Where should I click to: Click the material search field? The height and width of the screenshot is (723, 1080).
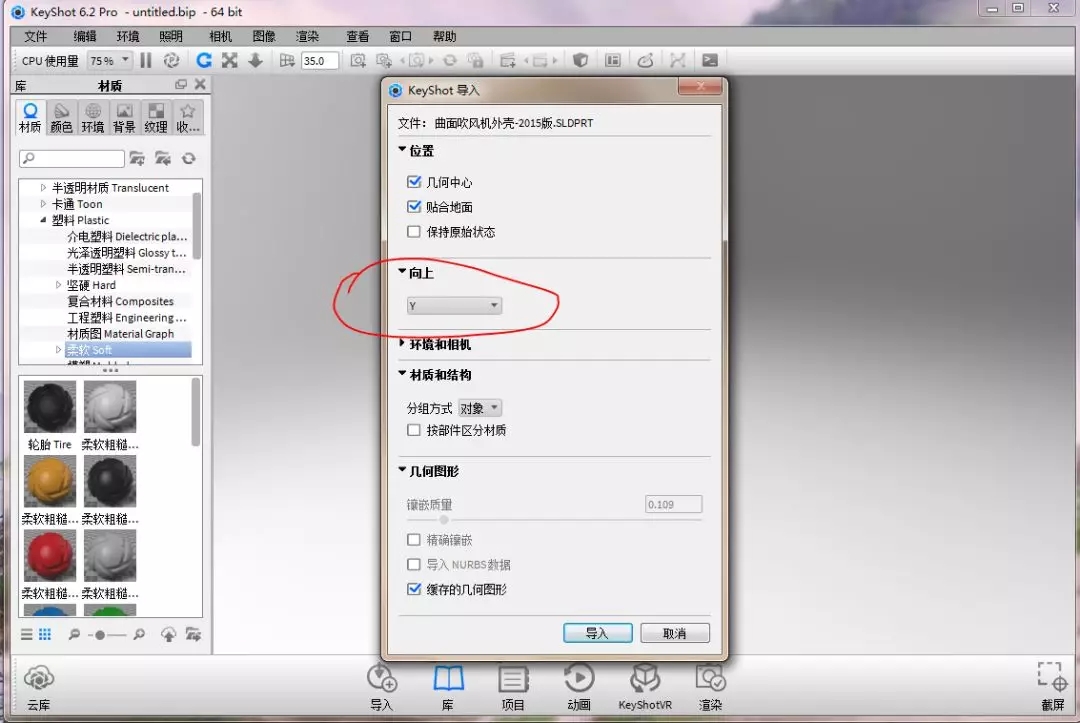72,159
